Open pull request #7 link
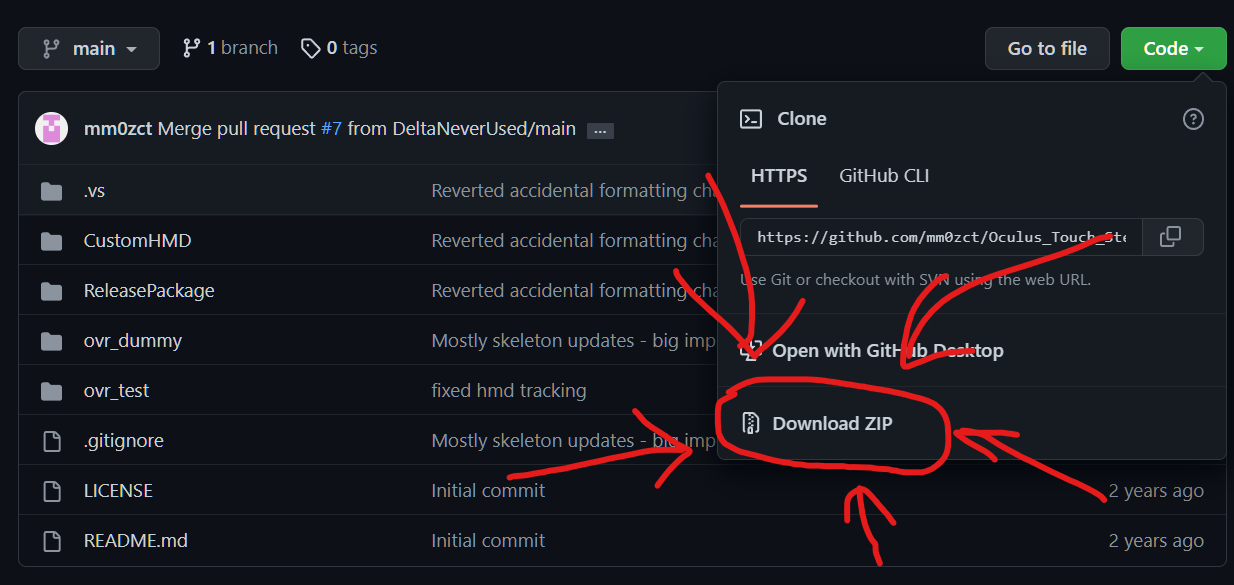 pyautogui.click(x=331, y=128)
